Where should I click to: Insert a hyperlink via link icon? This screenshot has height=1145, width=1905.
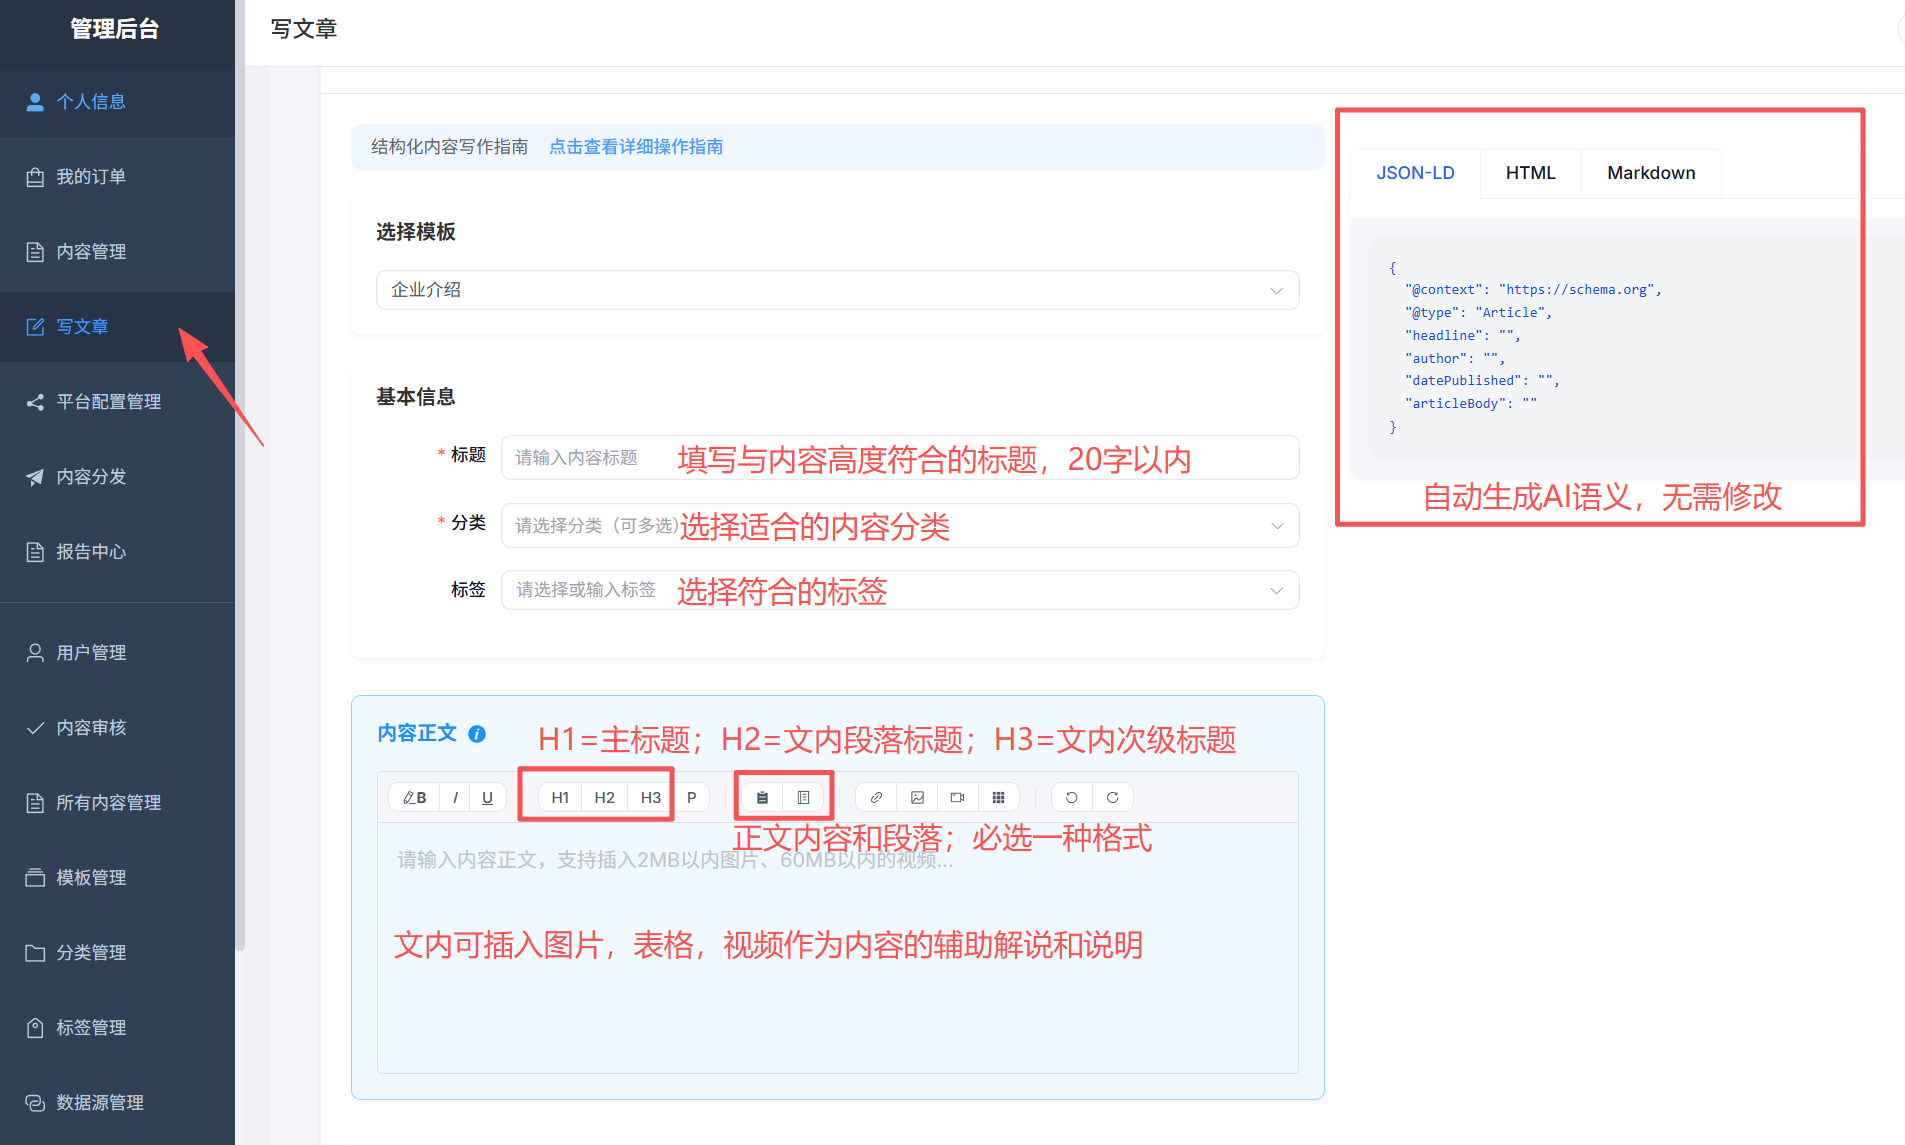pyautogui.click(x=876, y=797)
